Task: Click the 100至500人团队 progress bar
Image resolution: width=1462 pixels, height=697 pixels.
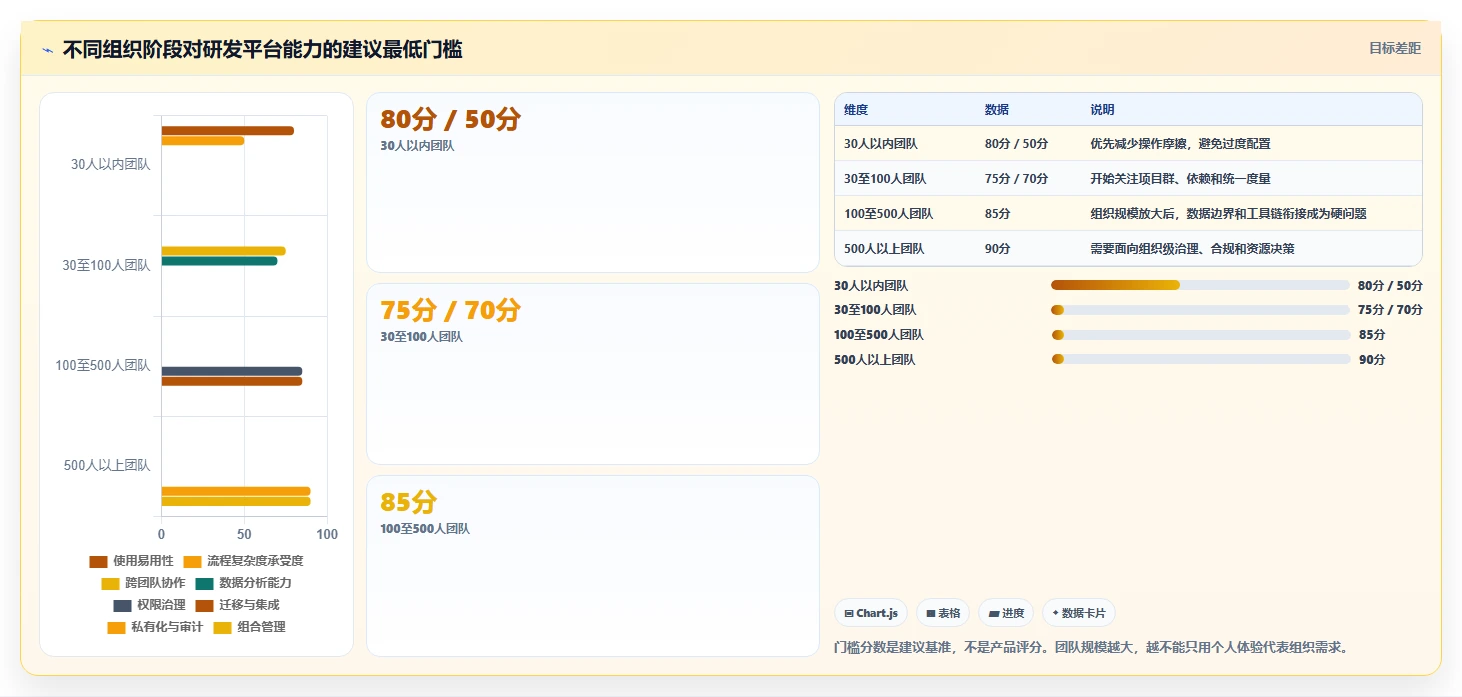Action: 1200,335
